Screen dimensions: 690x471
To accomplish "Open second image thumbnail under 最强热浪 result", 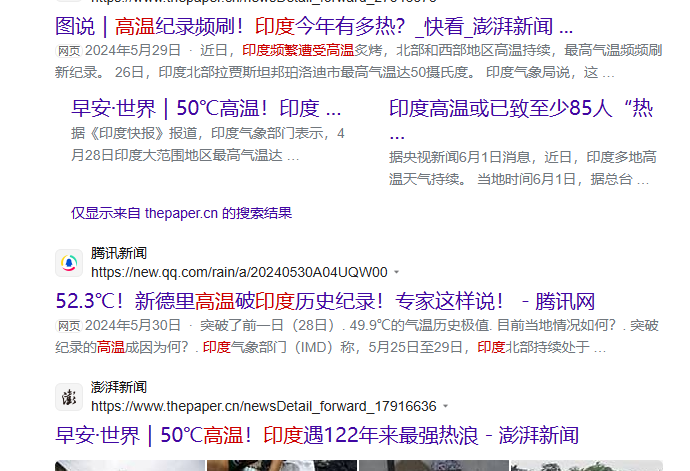I will [282, 465].
